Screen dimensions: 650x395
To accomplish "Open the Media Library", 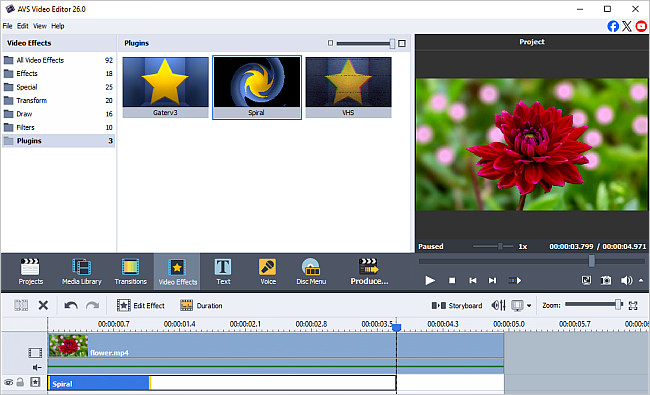I will (82, 272).
